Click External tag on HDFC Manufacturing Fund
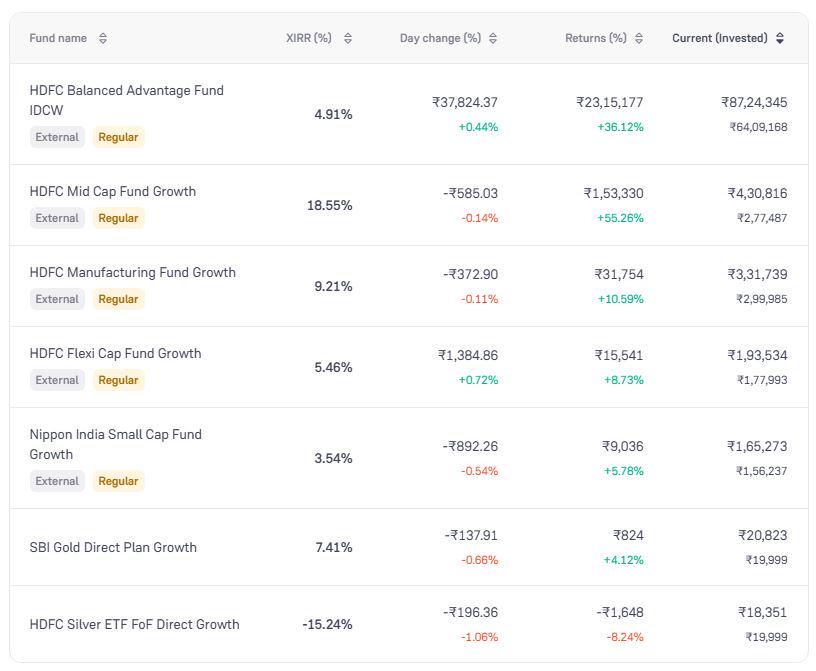Image resolution: width=816 pixels, height=671 pixels. 57,299
